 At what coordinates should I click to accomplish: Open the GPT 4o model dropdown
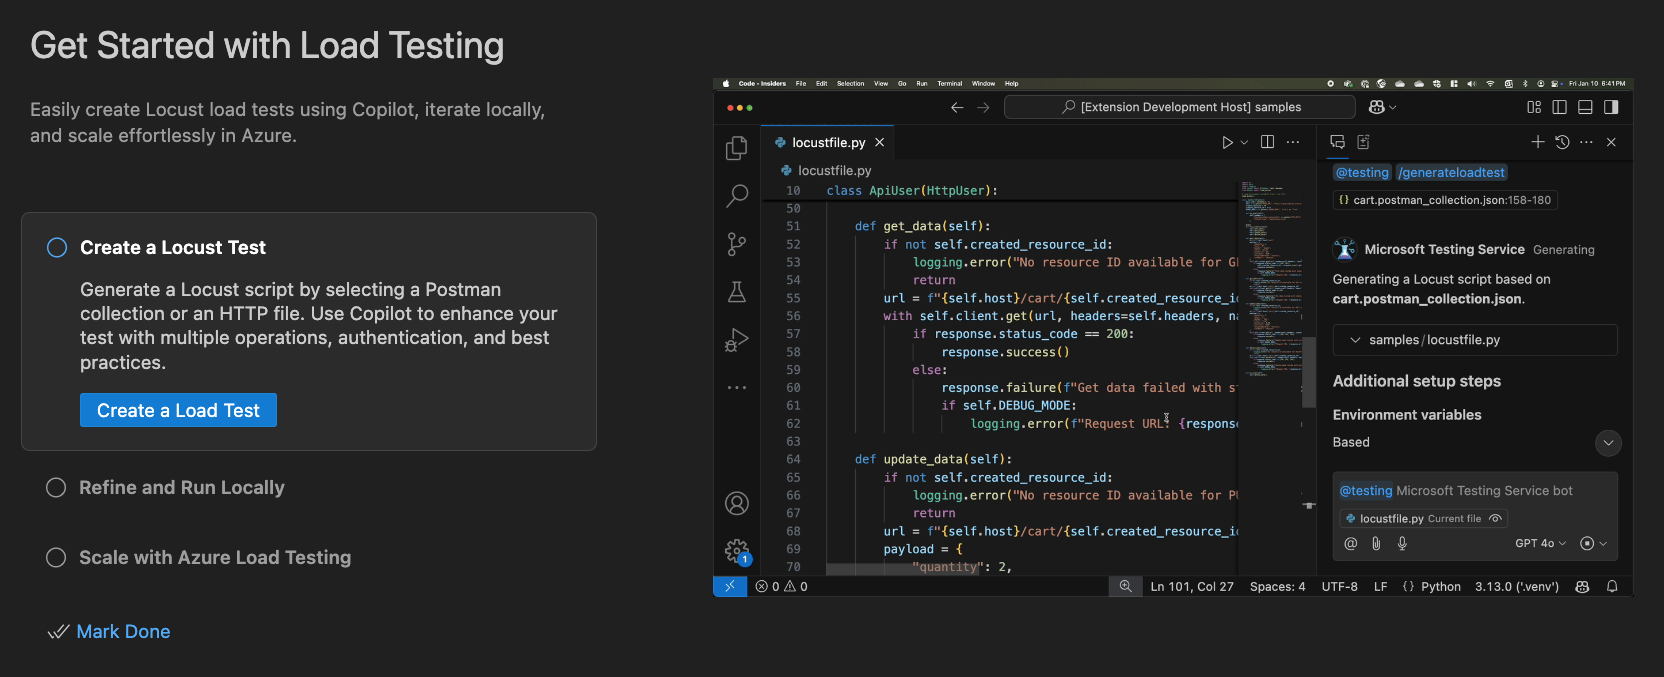[1540, 543]
